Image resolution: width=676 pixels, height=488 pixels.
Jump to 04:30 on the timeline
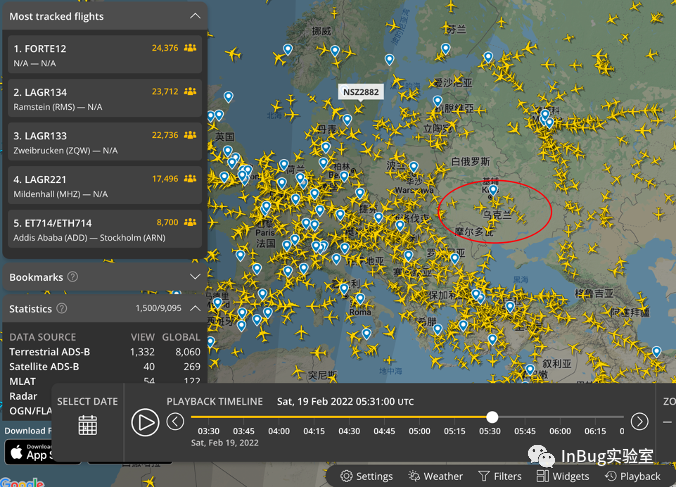[349, 431]
